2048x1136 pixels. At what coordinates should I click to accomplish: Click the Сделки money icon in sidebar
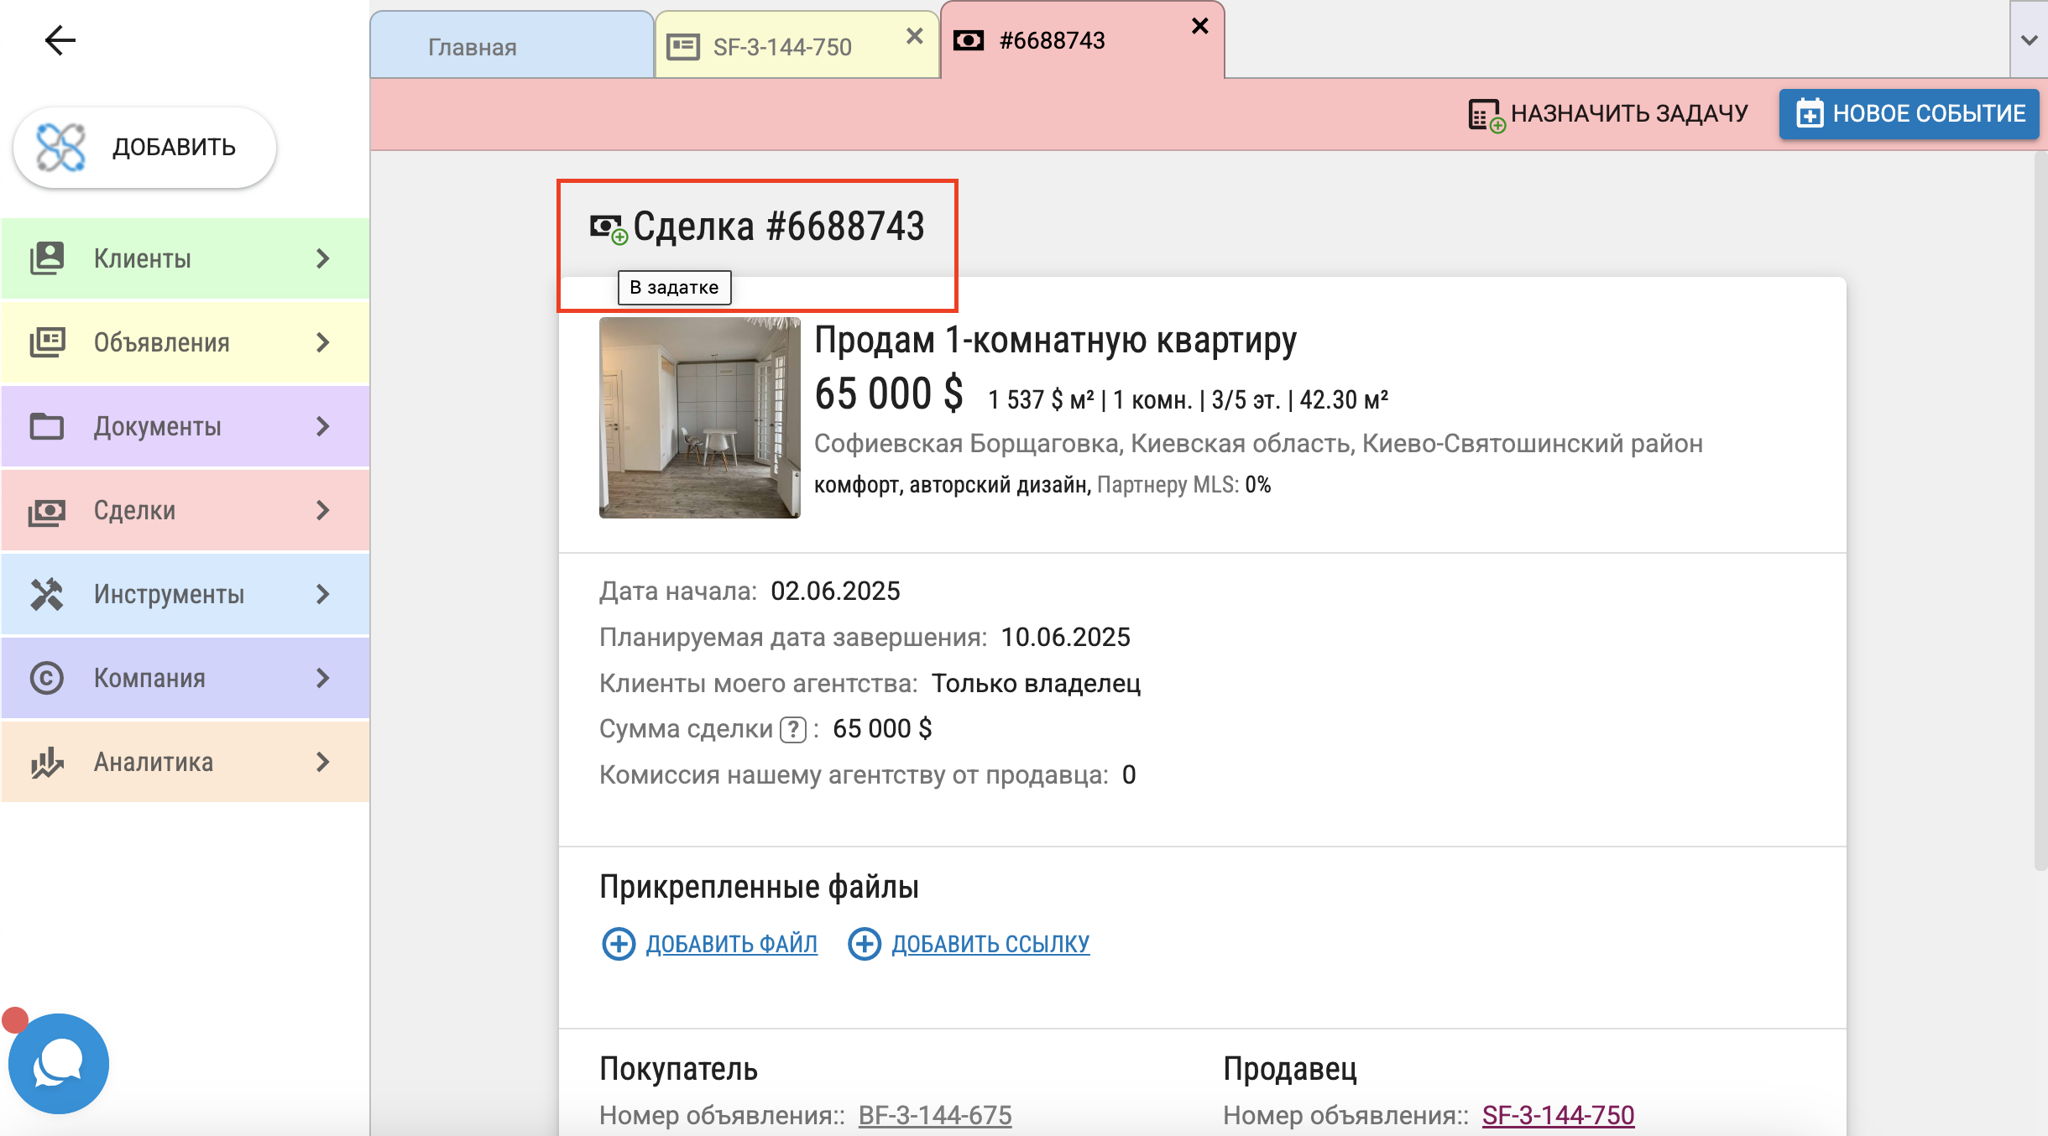(x=47, y=511)
